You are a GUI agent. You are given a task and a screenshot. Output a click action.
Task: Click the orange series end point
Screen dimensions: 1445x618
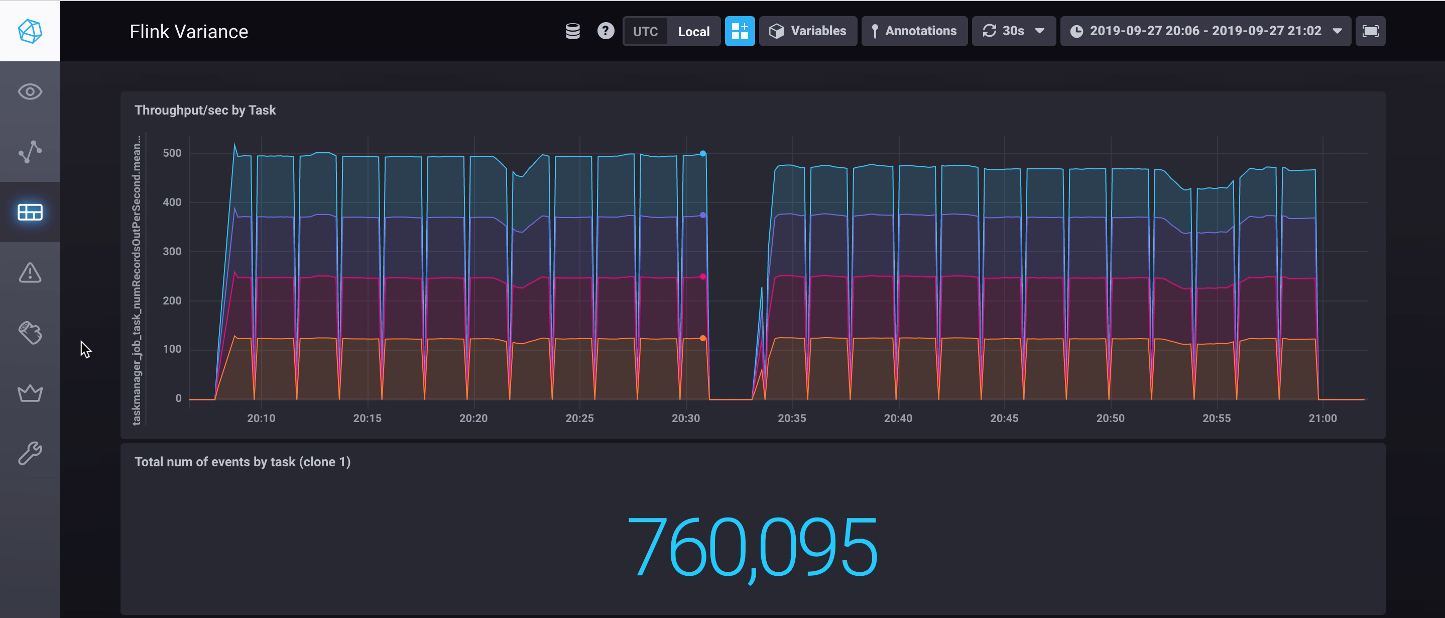[x=703, y=338]
